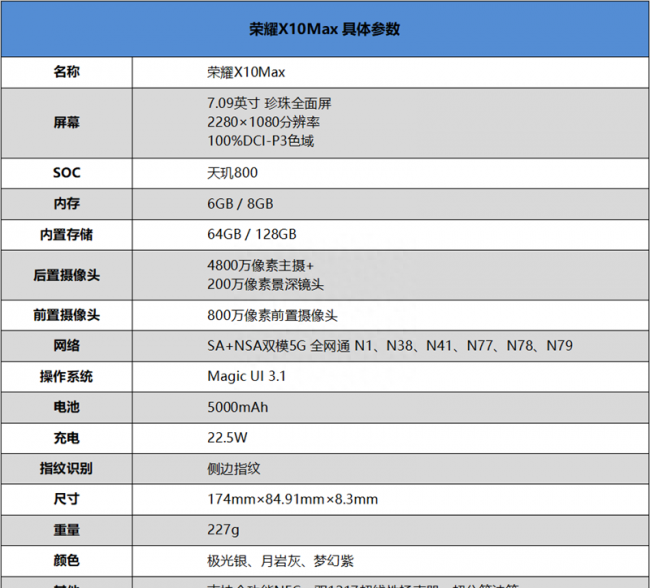Select the "重量" row label
The image size is (650, 588).
point(66,530)
